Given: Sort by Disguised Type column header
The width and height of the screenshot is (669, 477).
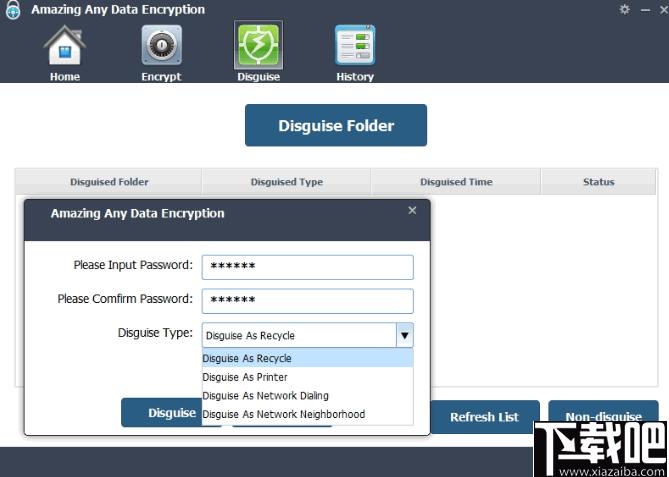Looking at the screenshot, I should click(286, 182).
